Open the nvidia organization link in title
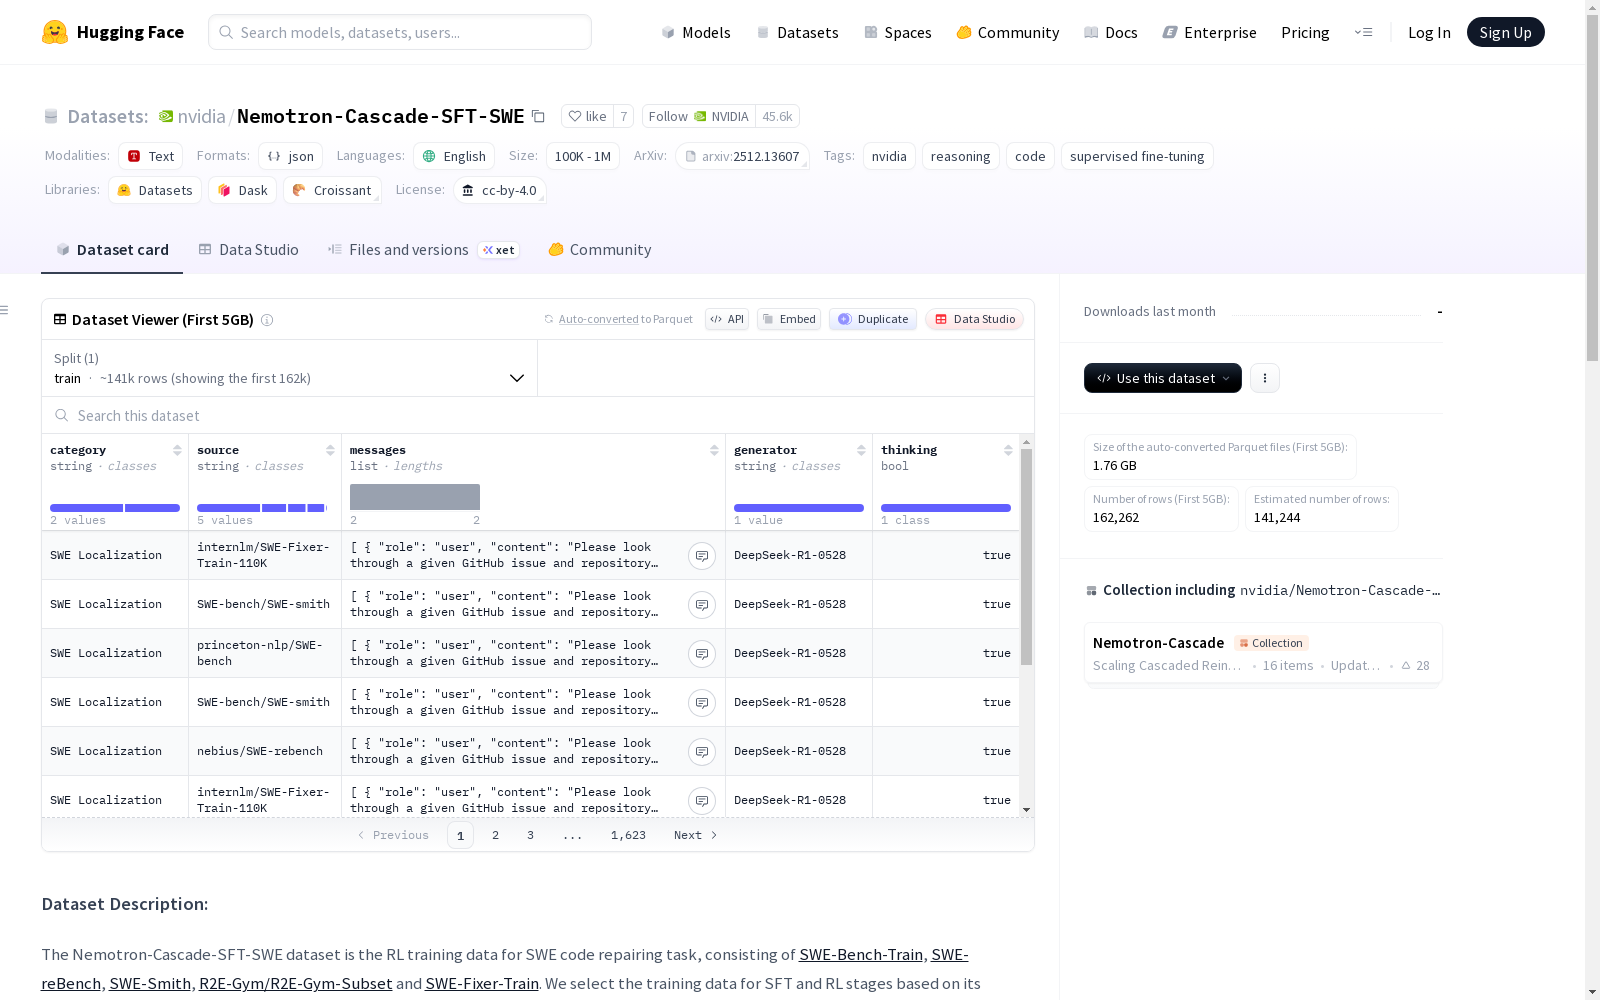The image size is (1600, 1000). coord(201,117)
